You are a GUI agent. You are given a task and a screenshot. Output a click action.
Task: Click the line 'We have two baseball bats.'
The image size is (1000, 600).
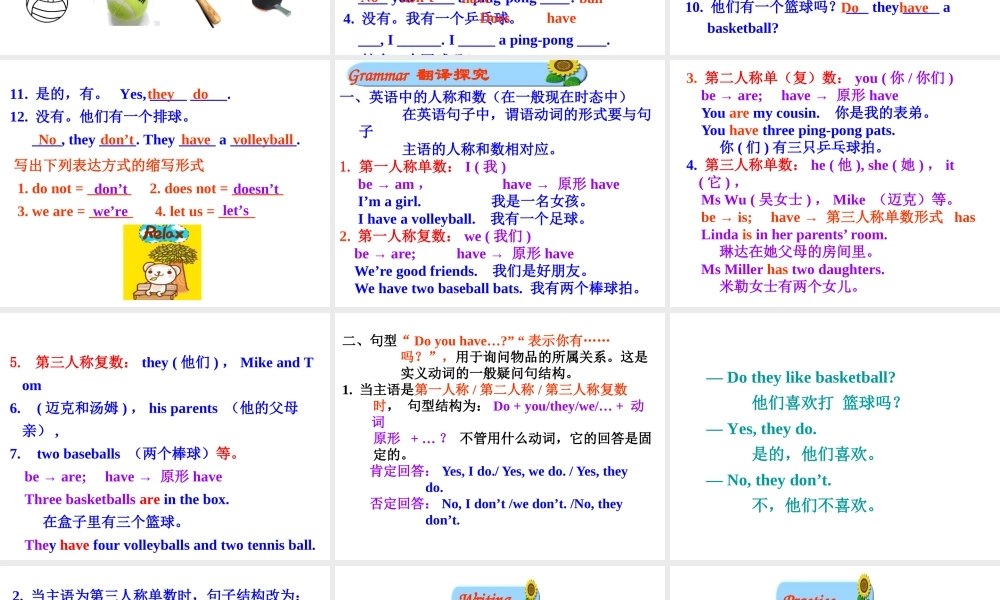[438, 288]
